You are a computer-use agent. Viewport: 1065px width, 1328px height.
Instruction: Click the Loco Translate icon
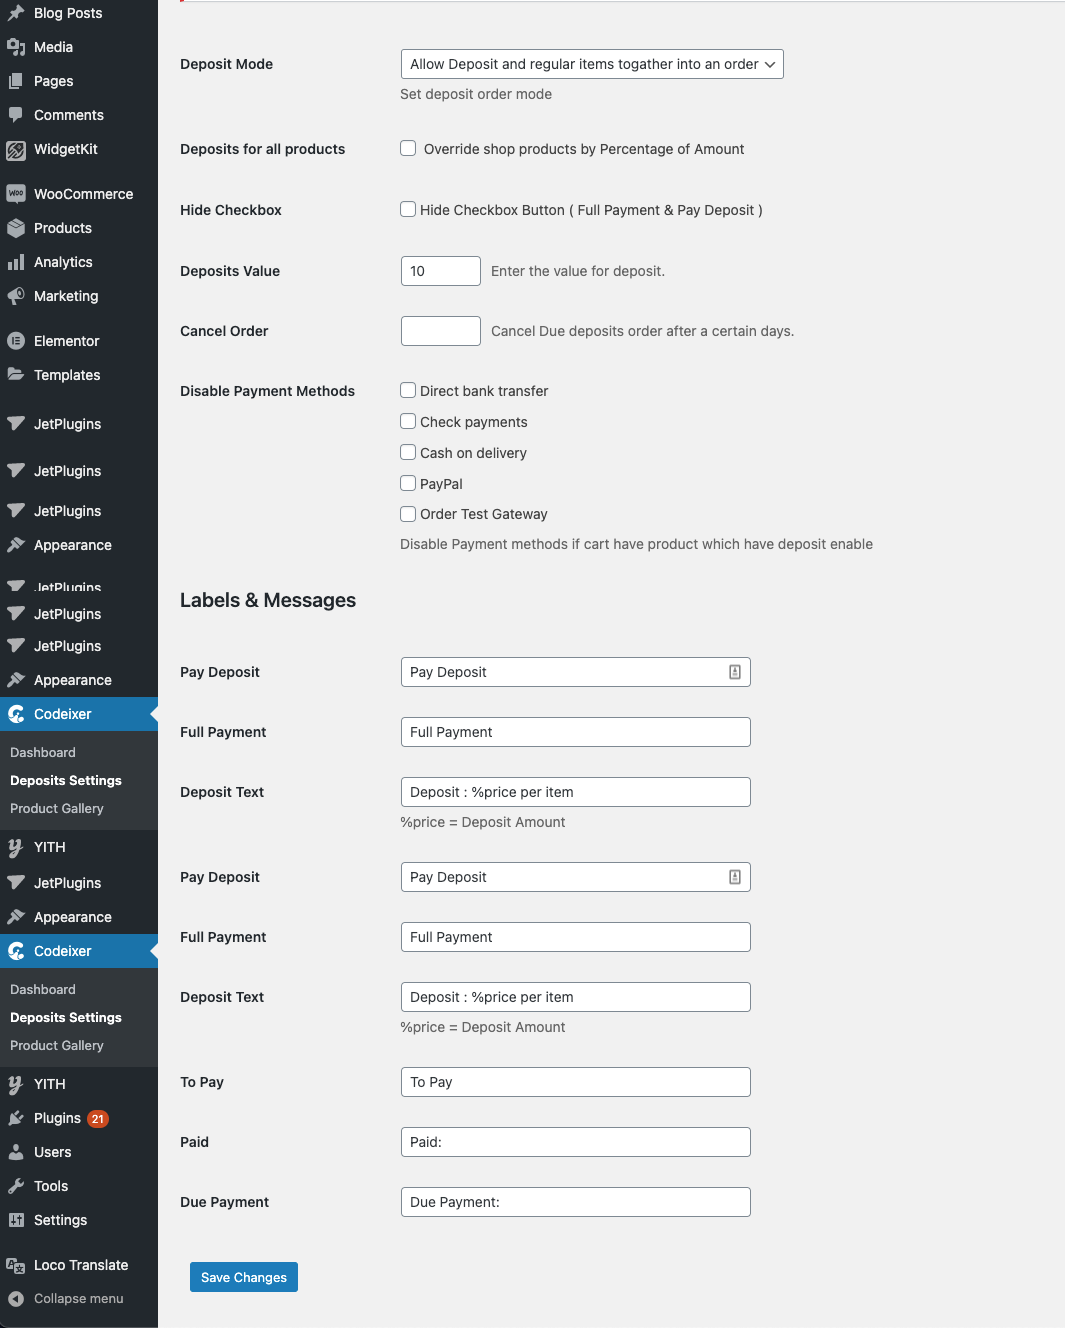[16, 1265]
